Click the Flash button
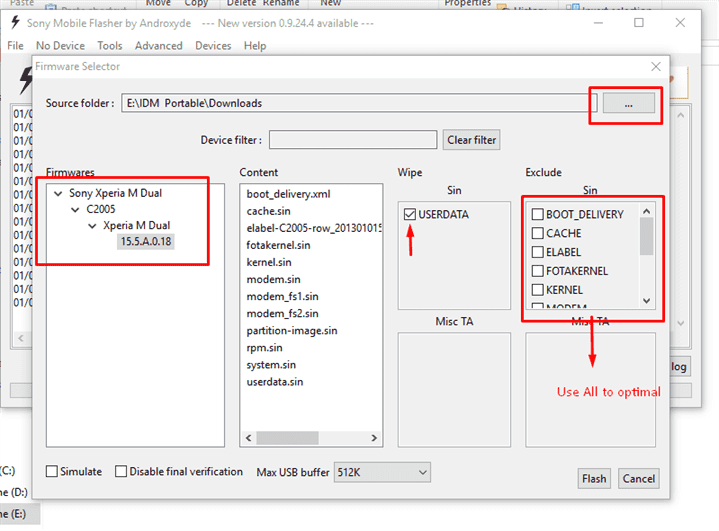The height and width of the screenshot is (531, 719). pyautogui.click(x=594, y=479)
